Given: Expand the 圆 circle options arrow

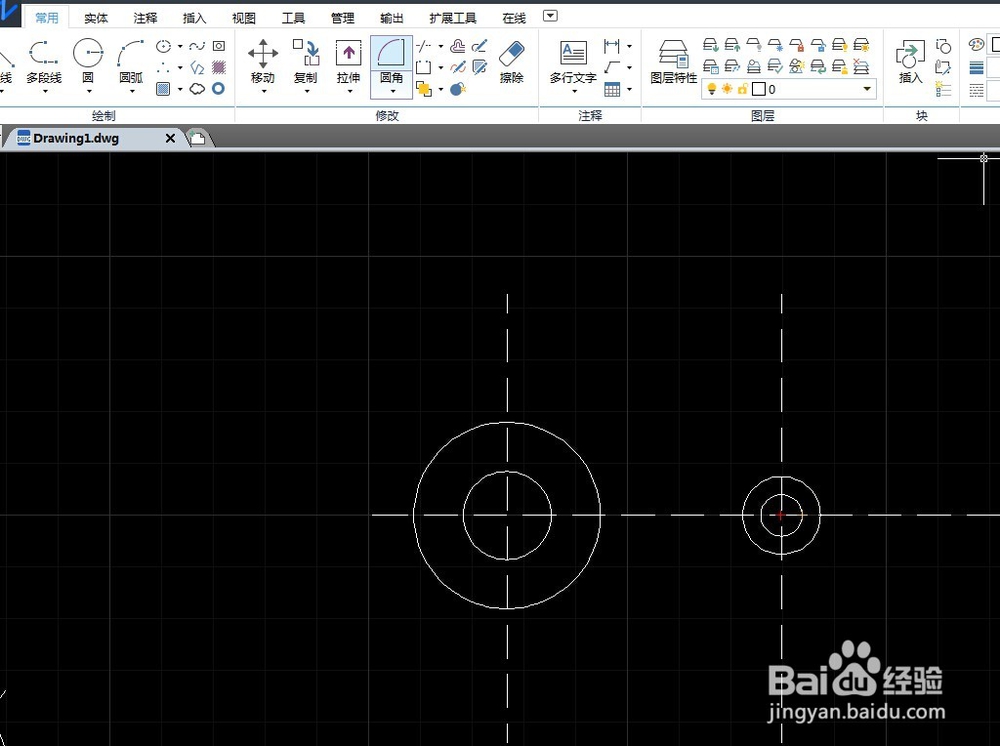Looking at the screenshot, I should pyautogui.click(x=89, y=92).
